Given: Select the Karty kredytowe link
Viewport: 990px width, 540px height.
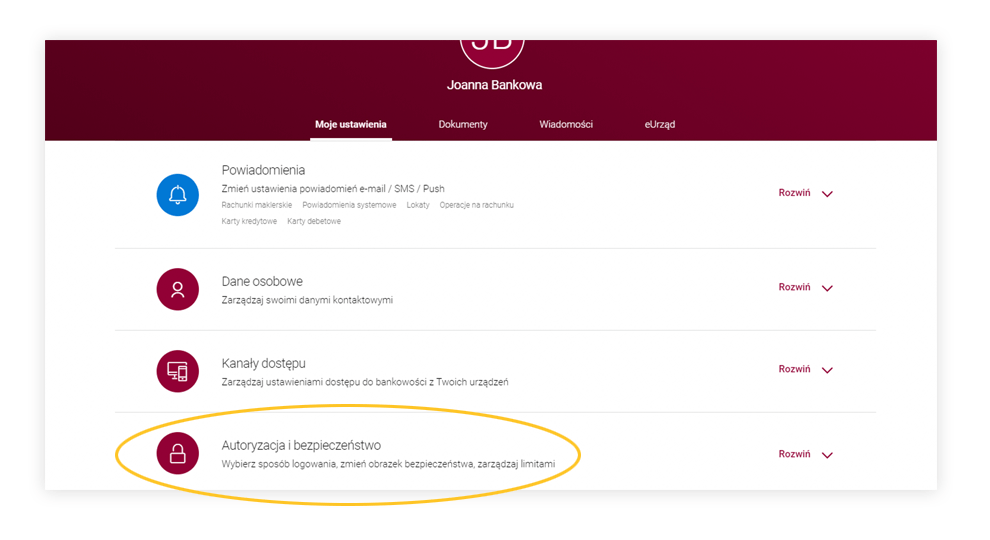Looking at the screenshot, I should (x=249, y=221).
